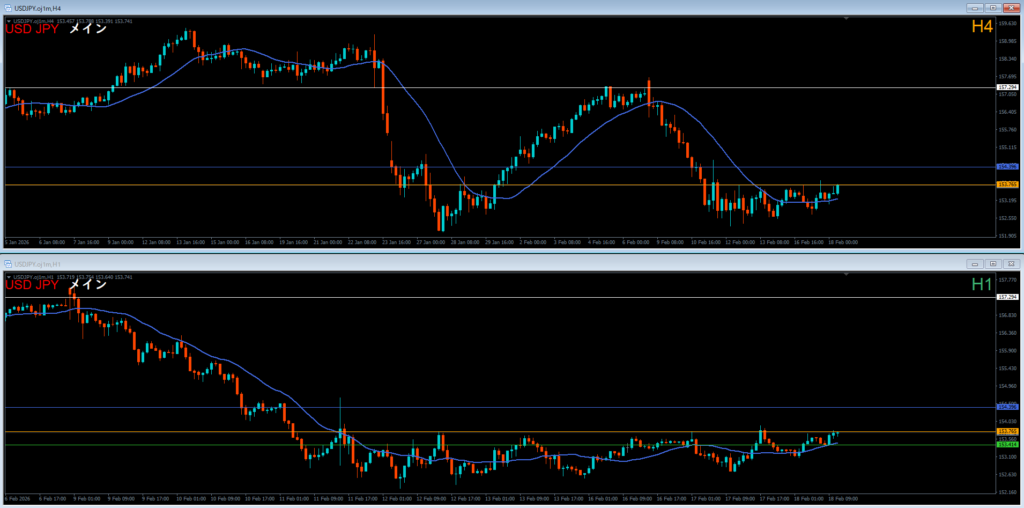Click the メイン label in H1 chart
This screenshot has width=1024, height=508.
[x=87, y=285]
